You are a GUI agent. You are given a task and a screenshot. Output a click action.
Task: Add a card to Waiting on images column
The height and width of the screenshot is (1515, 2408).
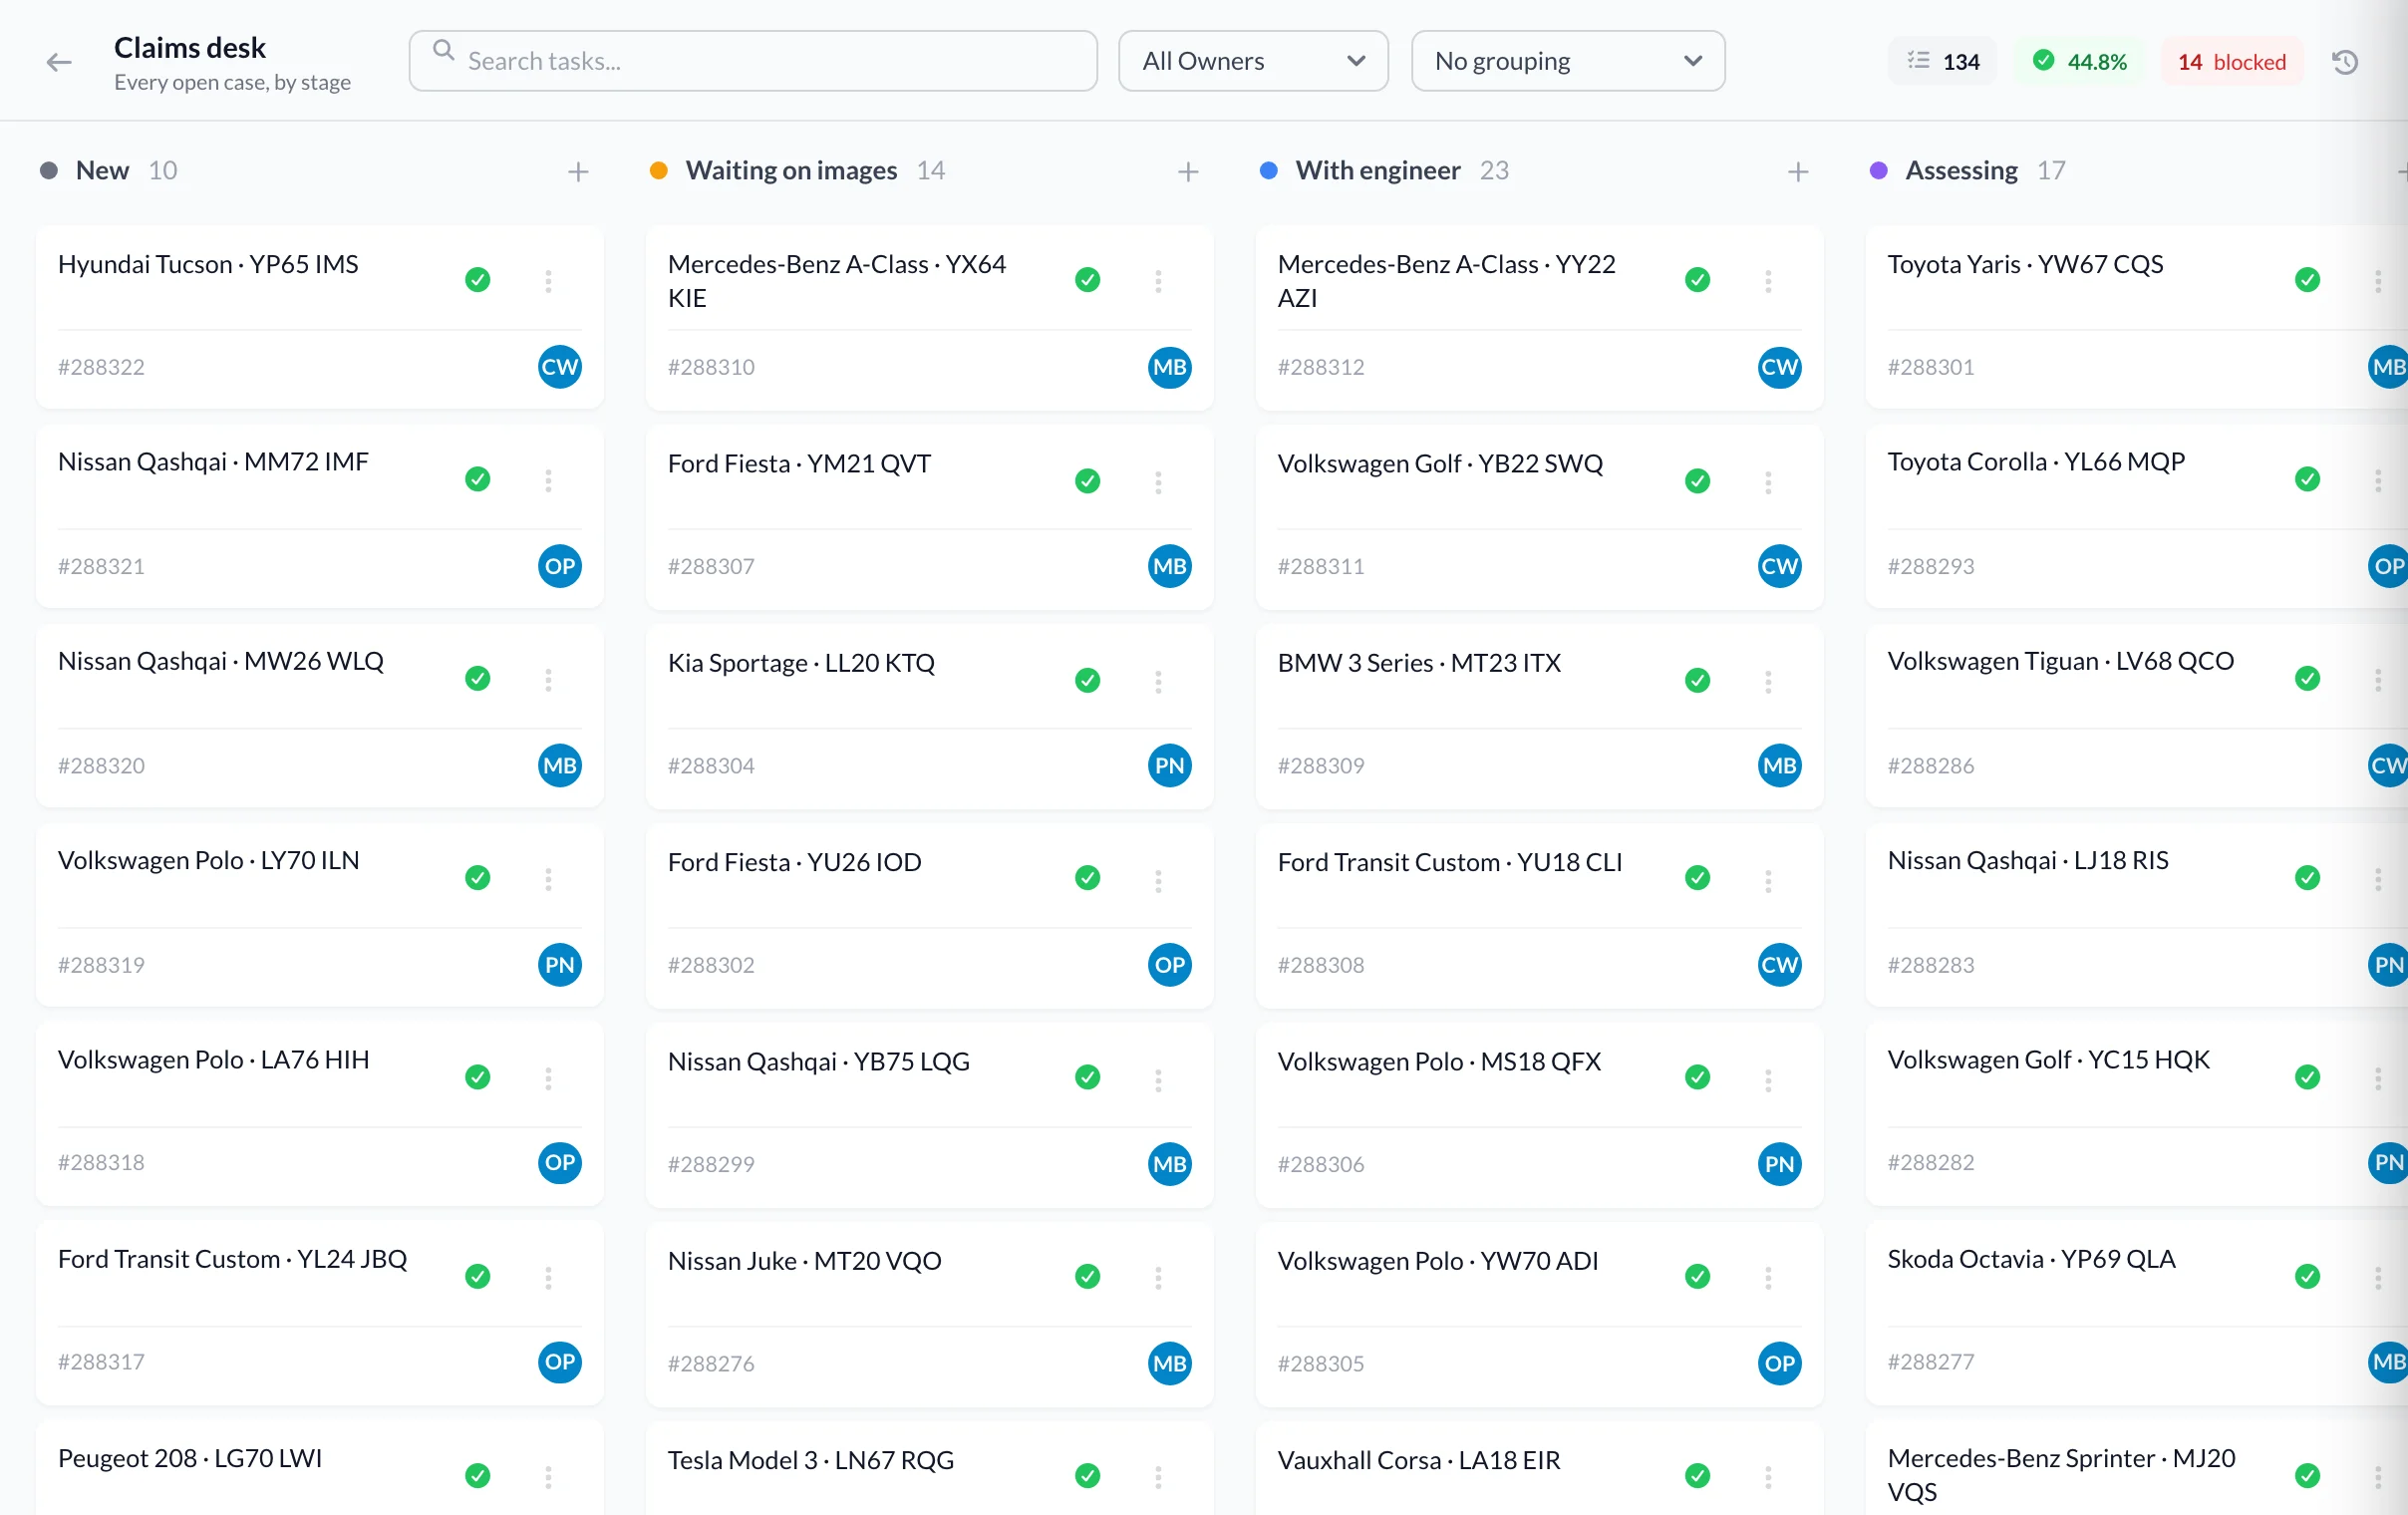[1188, 172]
